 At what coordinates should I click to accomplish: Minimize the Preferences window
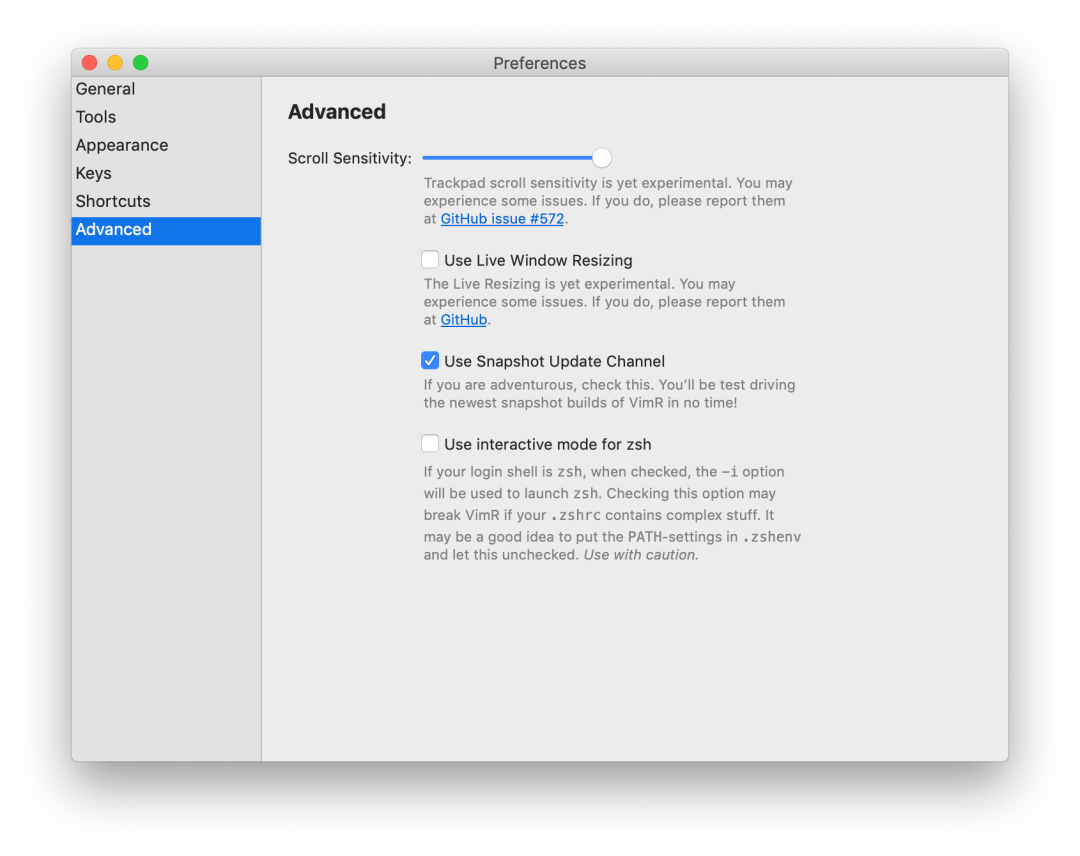(x=115, y=63)
